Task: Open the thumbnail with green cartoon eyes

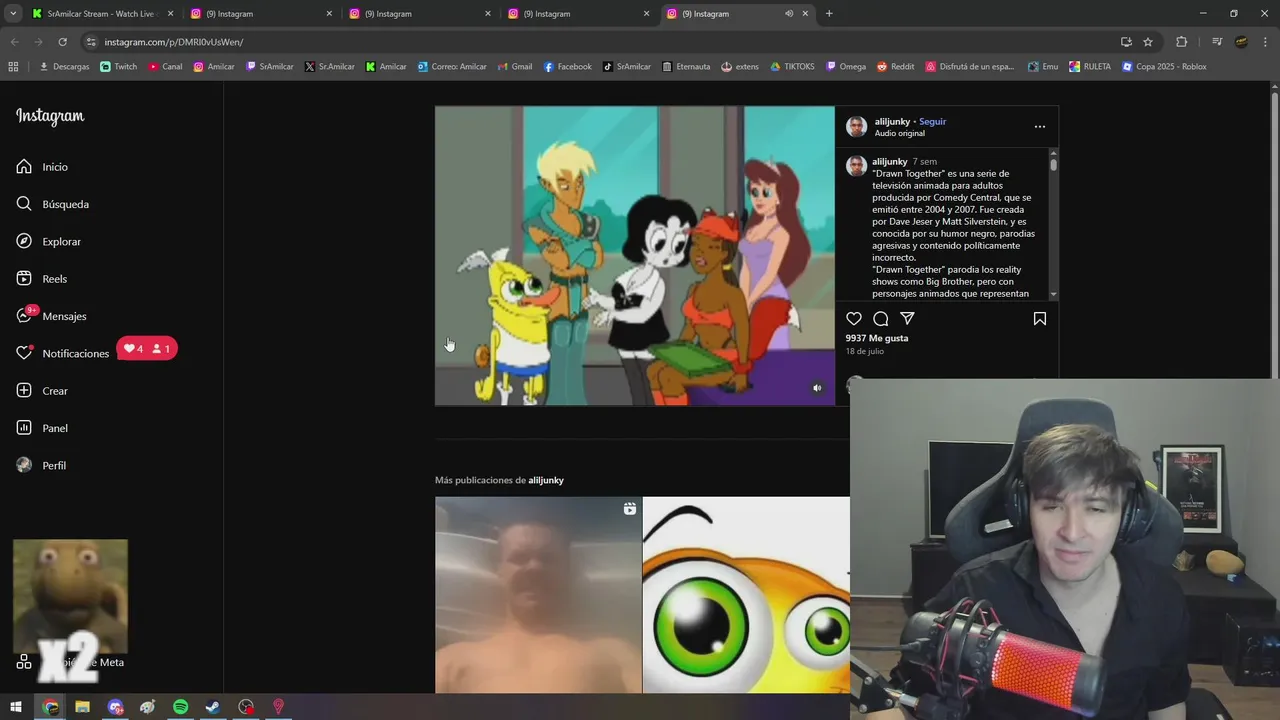Action: [746, 595]
